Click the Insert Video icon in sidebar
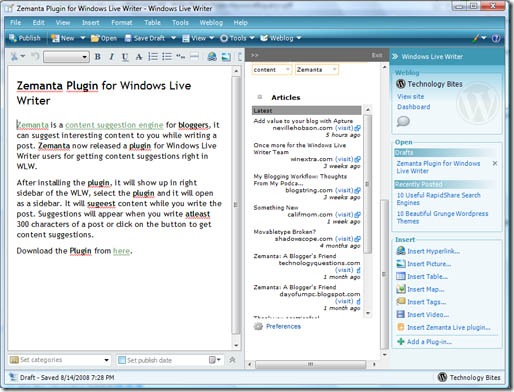The height and width of the screenshot is (392, 514). click(400, 314)
